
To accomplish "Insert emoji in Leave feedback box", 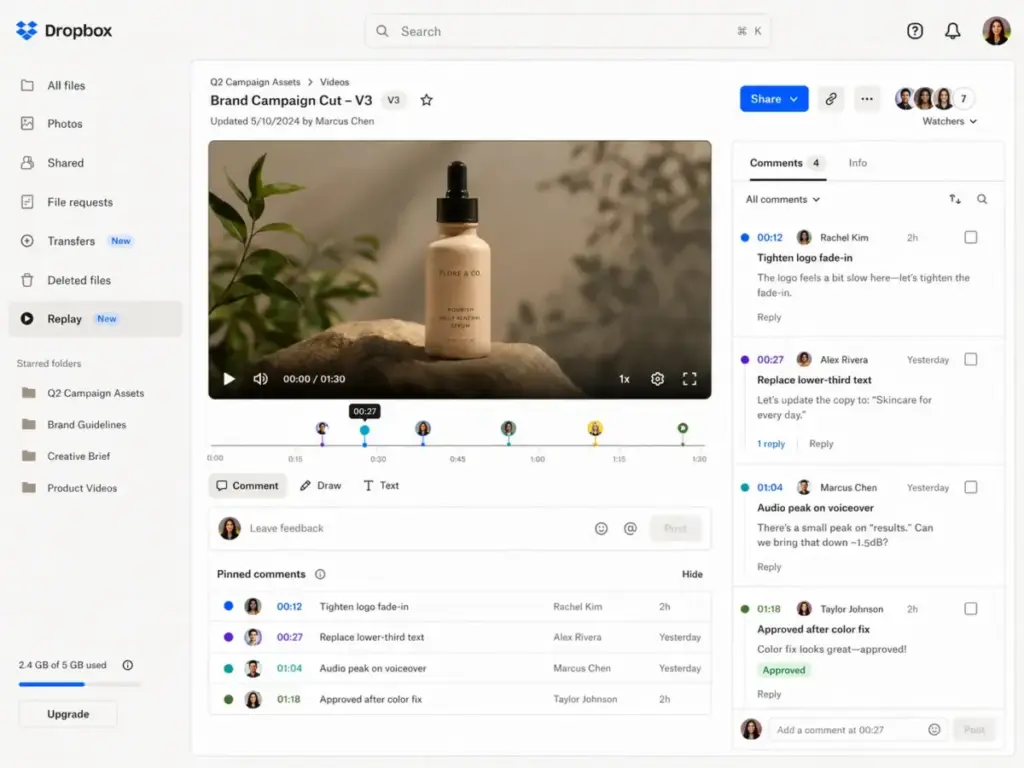I will point(601,528).
